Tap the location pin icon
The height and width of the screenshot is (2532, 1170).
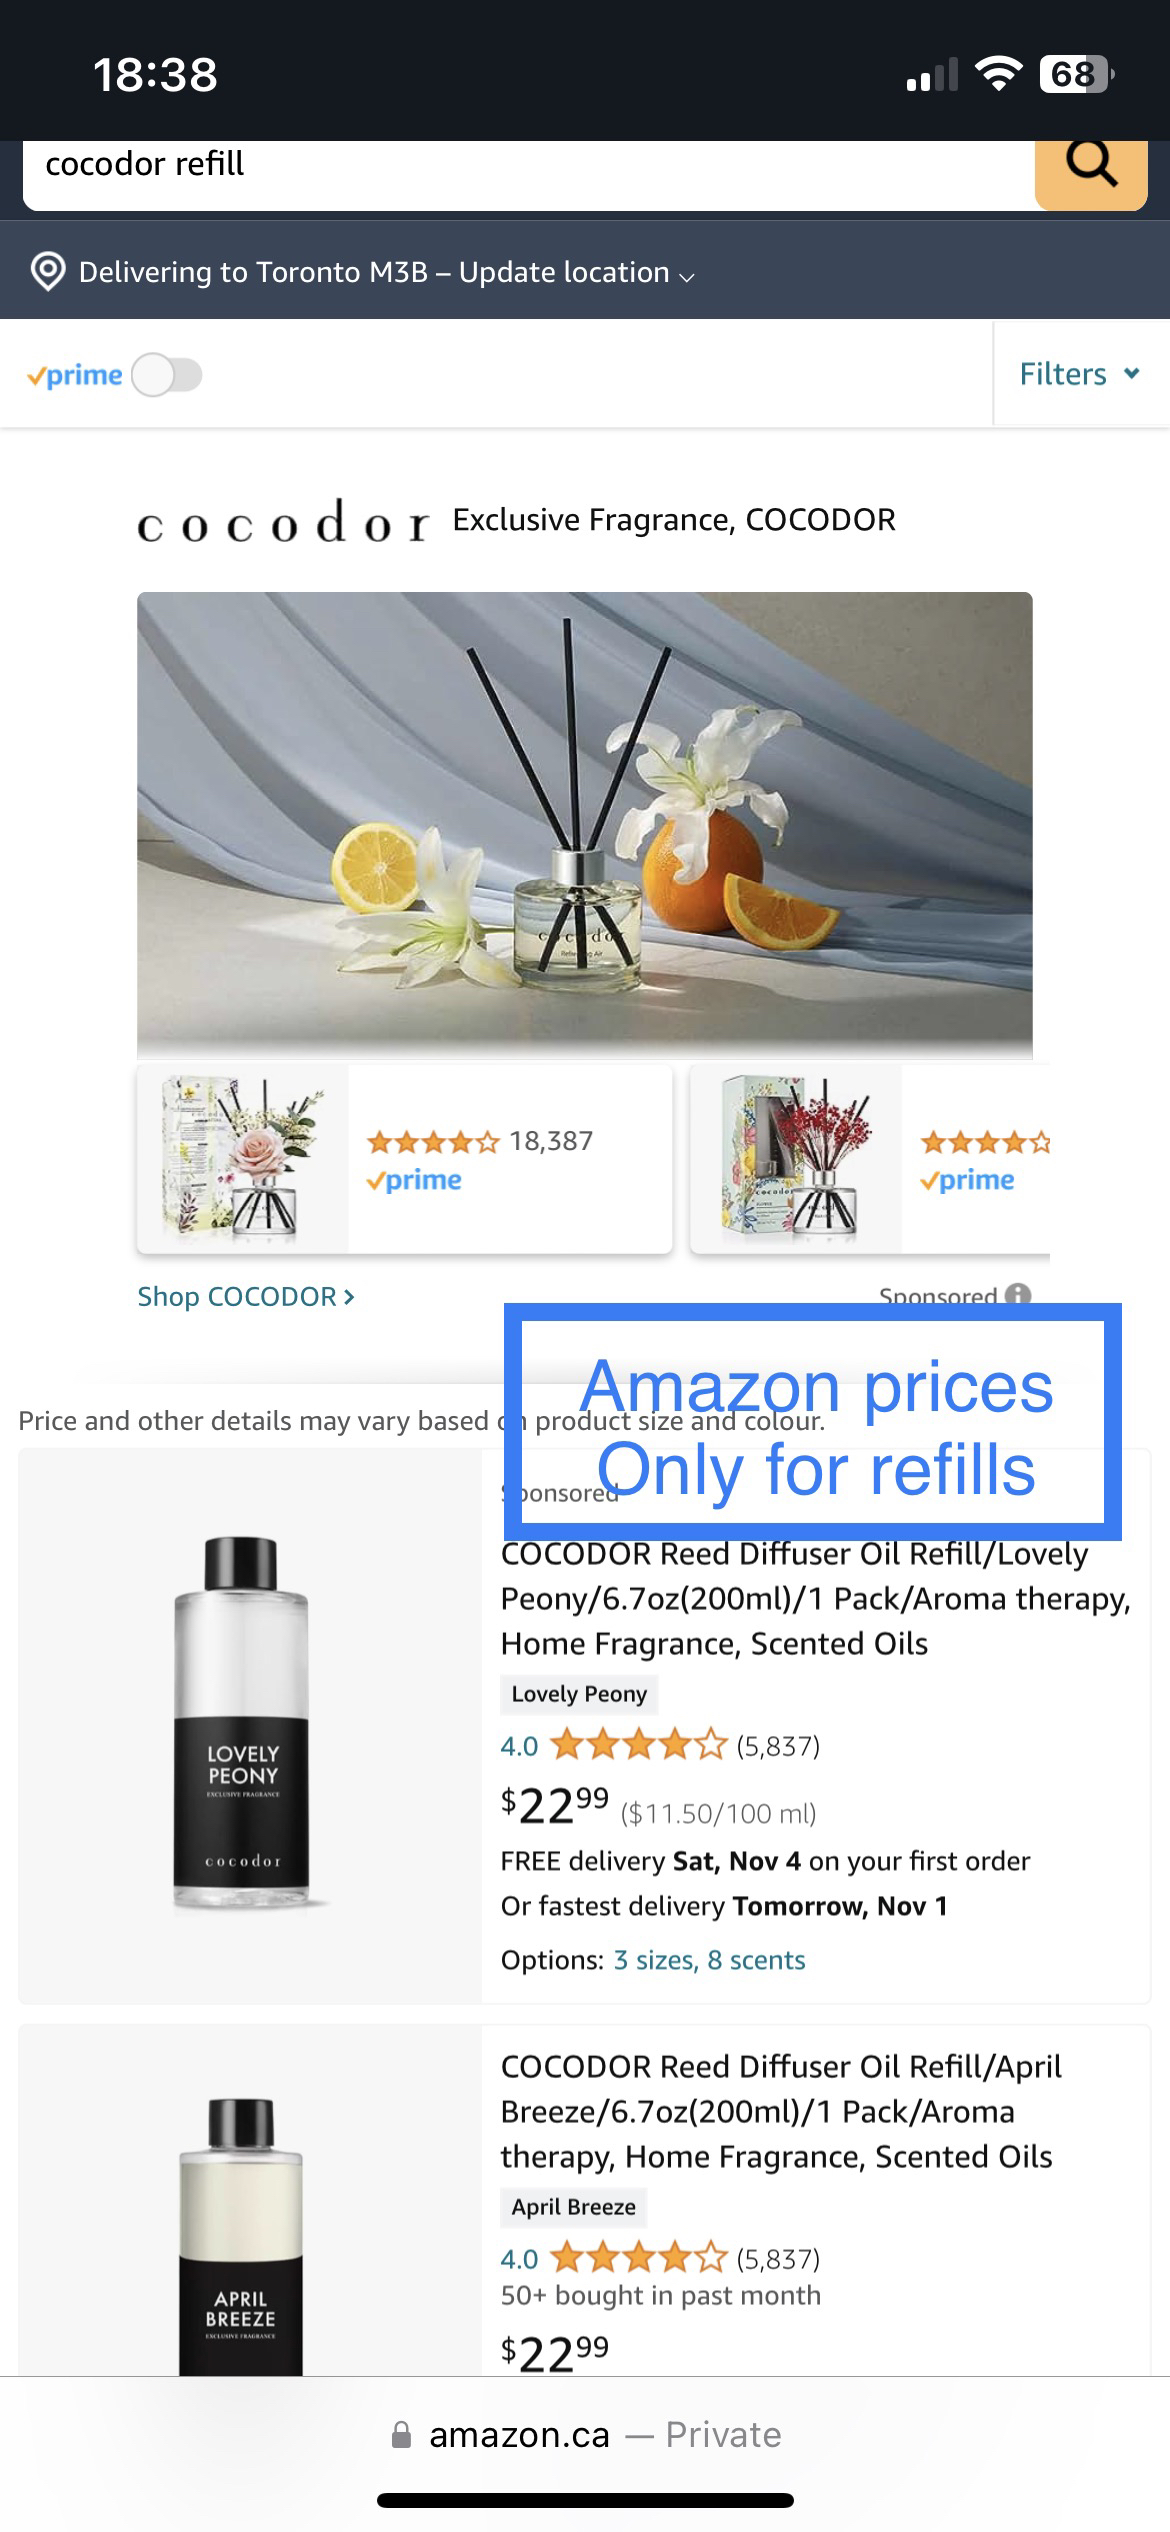48,271
